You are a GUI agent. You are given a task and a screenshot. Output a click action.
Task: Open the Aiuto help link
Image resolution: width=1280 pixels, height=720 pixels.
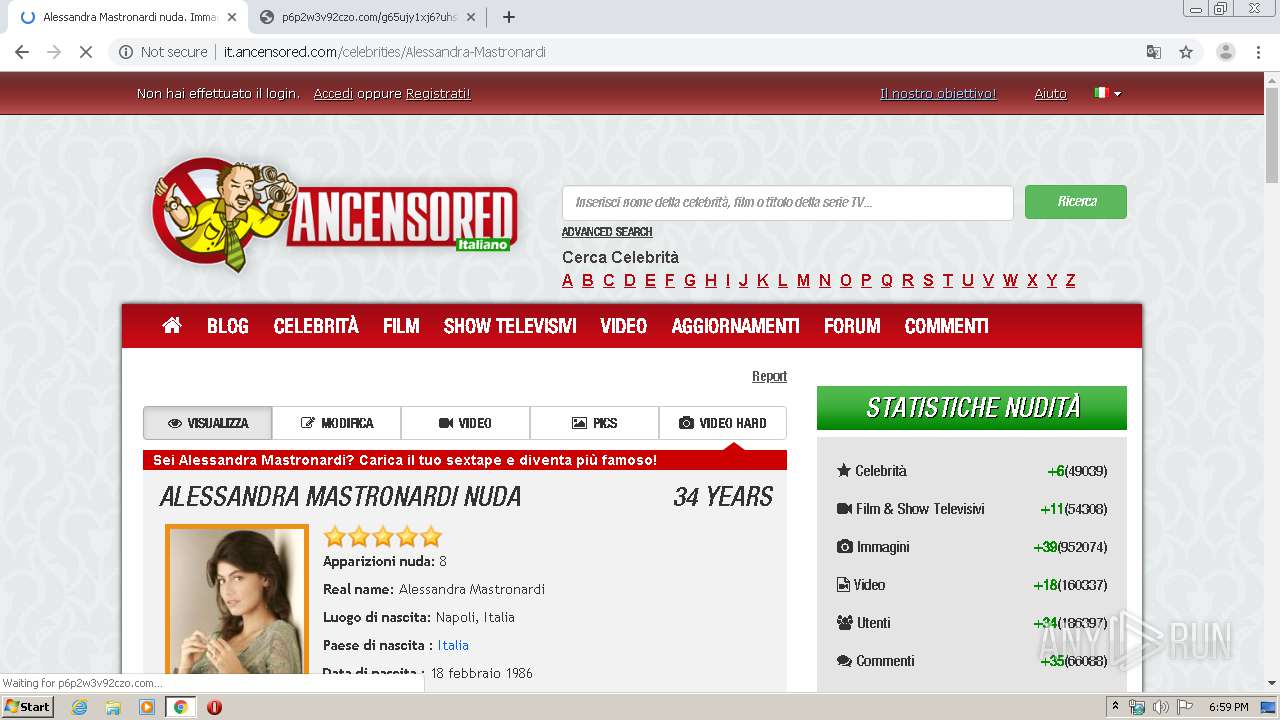point(1051,94)
